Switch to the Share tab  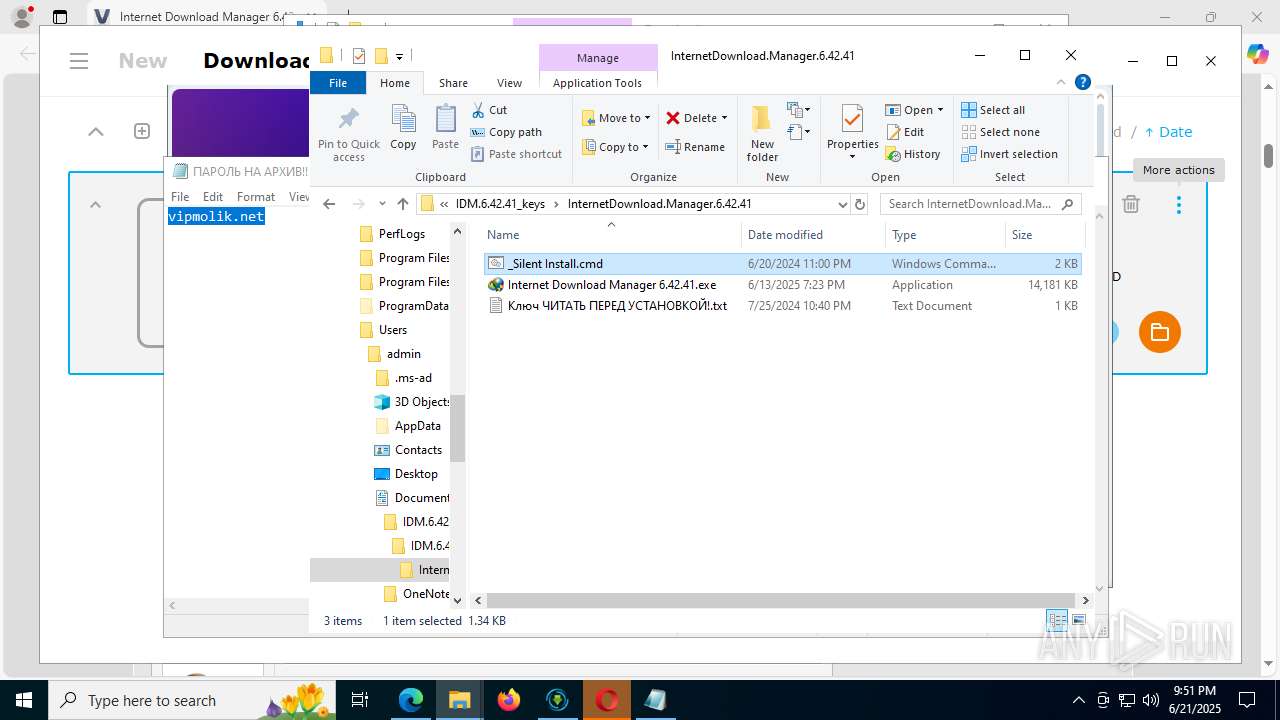coord(453,83)
